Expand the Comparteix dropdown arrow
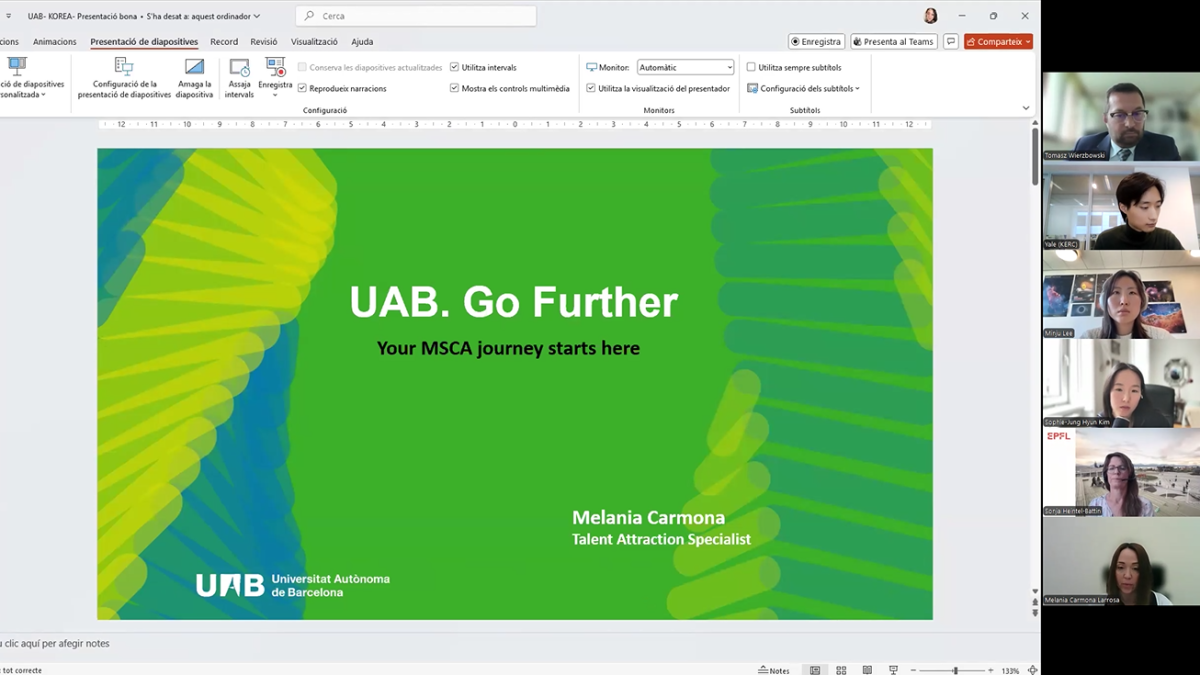 point(1028,42)
